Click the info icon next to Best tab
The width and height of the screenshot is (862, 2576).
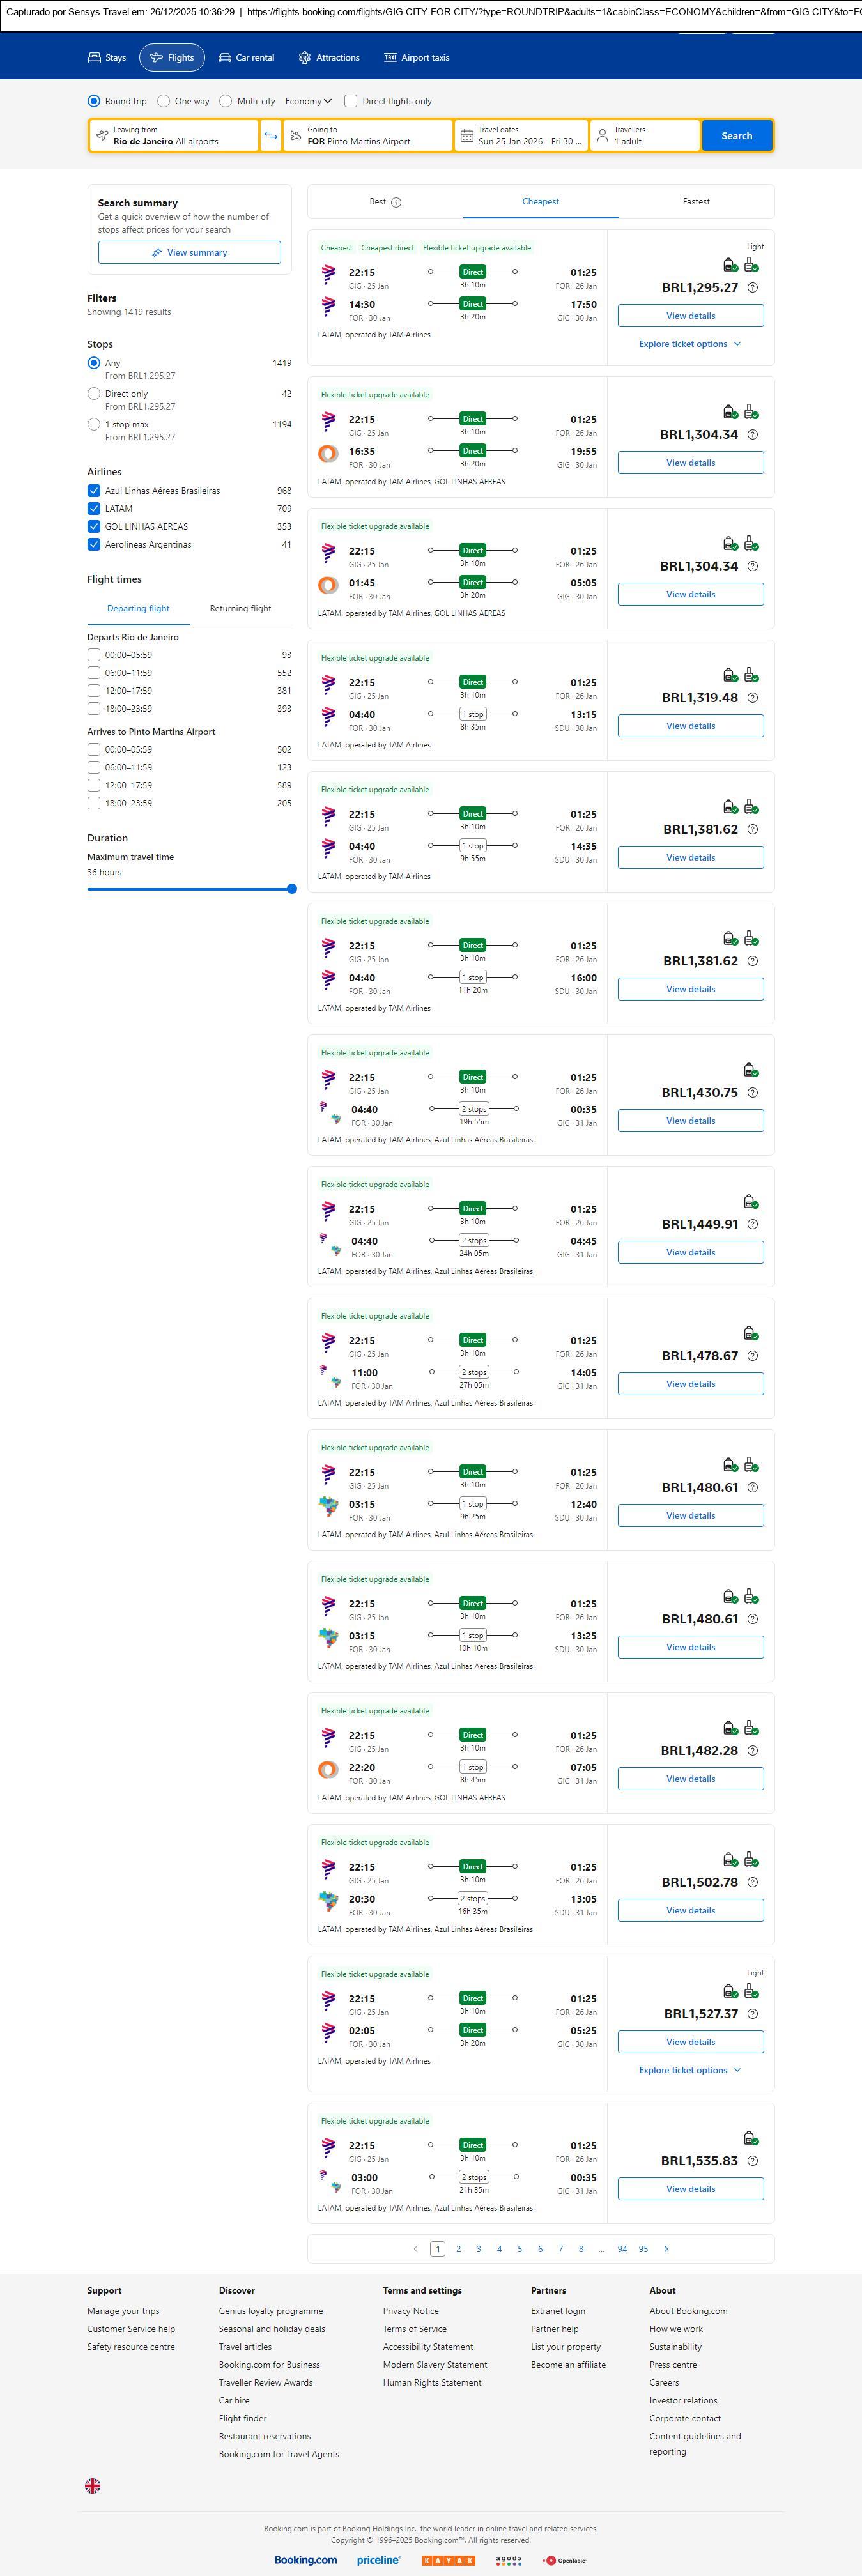click(396, 202)
